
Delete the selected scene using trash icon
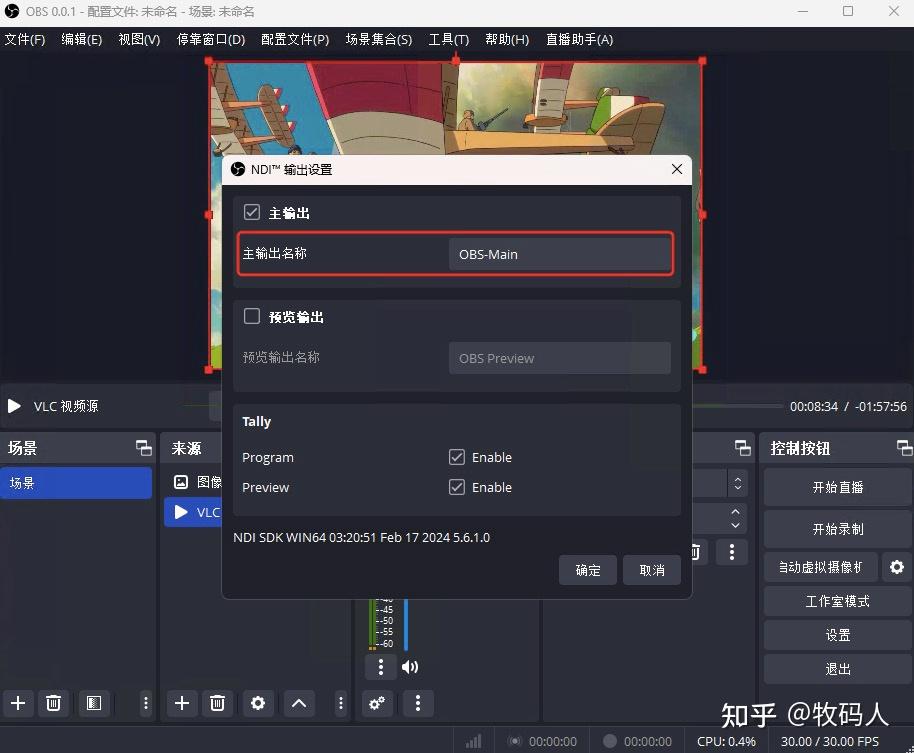(53, 703)
